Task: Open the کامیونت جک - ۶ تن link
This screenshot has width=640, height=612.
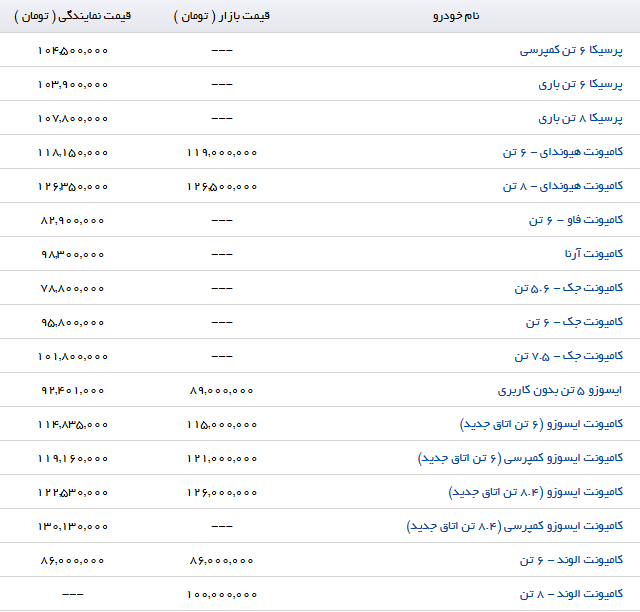Action: coord(574,322)
